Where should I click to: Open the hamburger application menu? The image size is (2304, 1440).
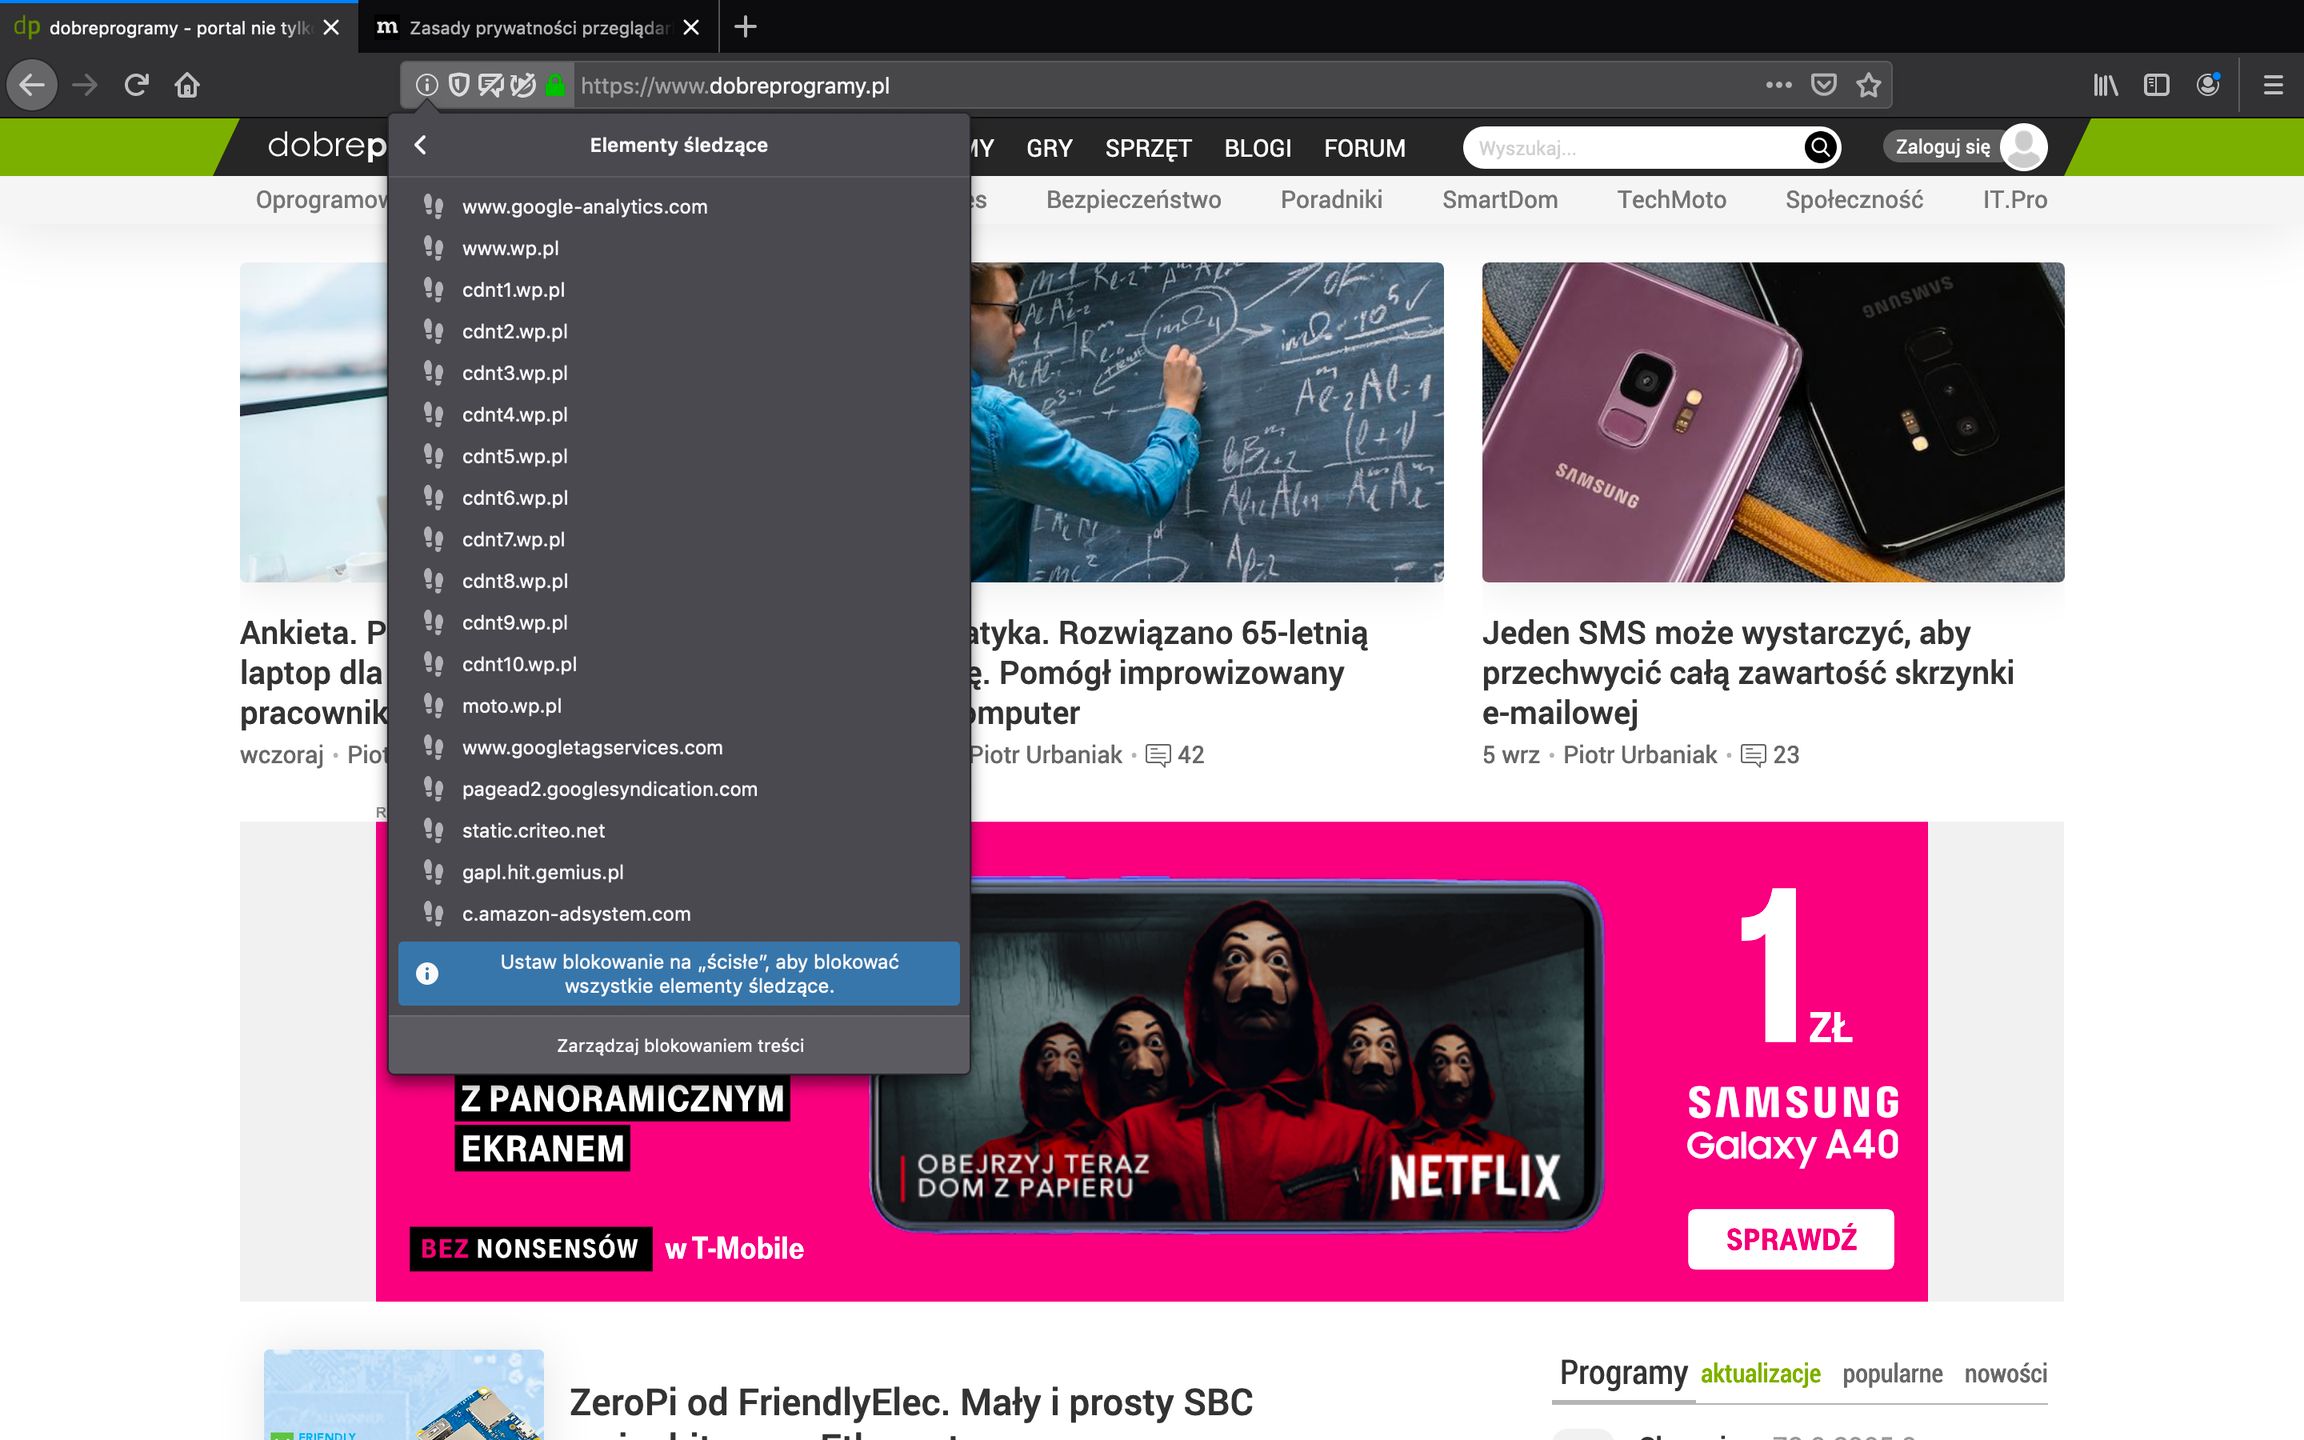tap(2273, 86)
